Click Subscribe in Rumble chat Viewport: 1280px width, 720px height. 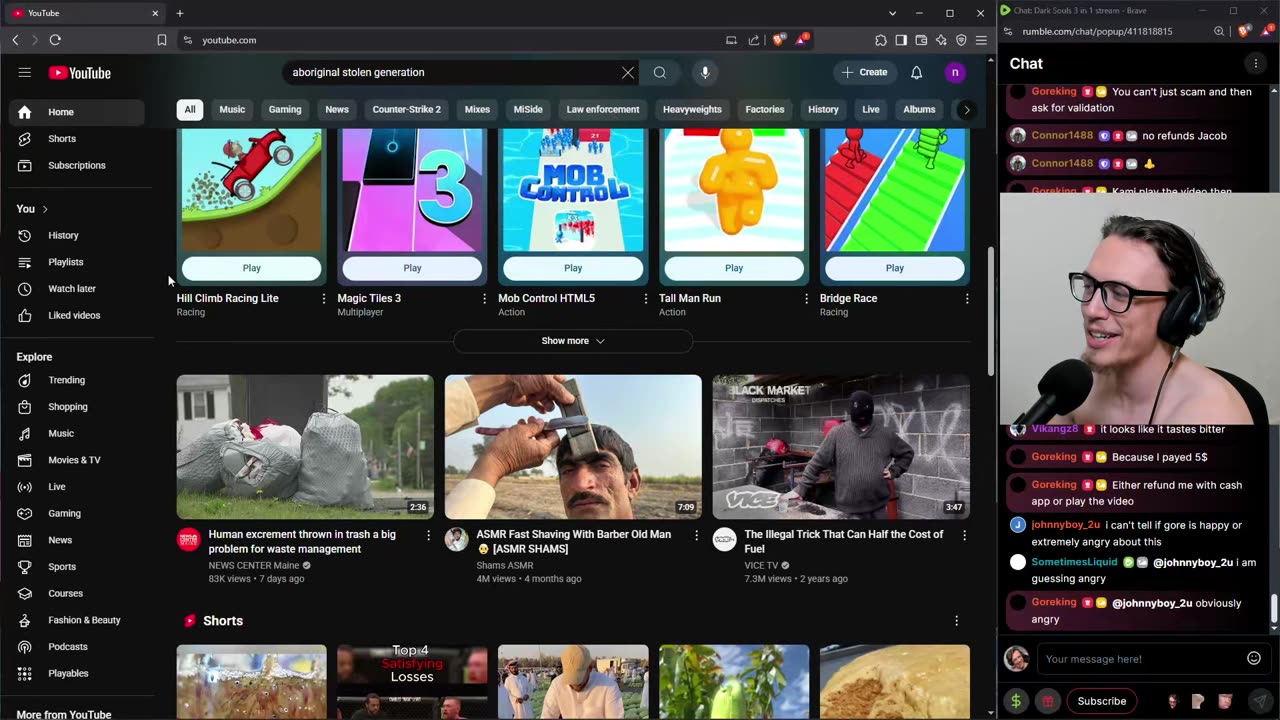[1102, 701]
